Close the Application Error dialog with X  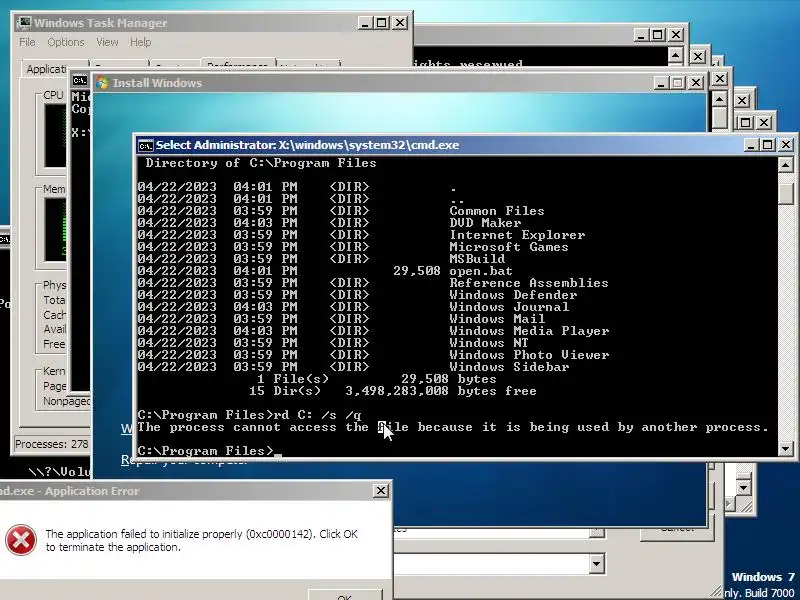click(381, 491)
